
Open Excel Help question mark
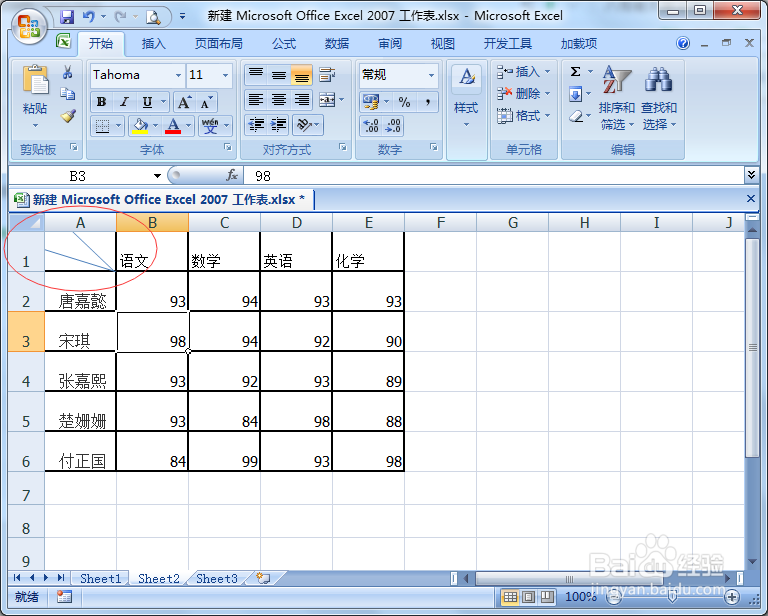pyautogui.click(x=683, y=44)
